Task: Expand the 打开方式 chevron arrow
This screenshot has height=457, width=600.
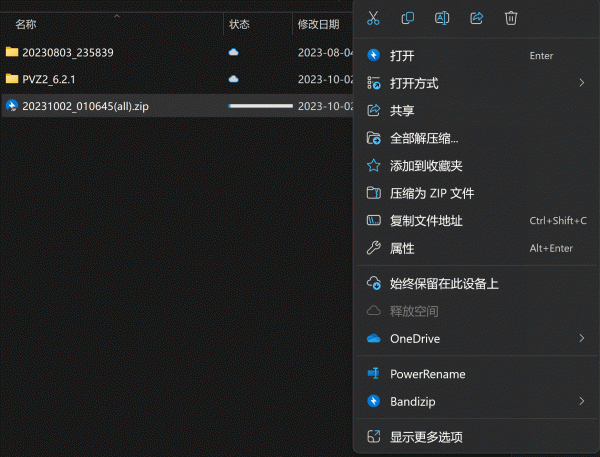Action: (582, 83)
